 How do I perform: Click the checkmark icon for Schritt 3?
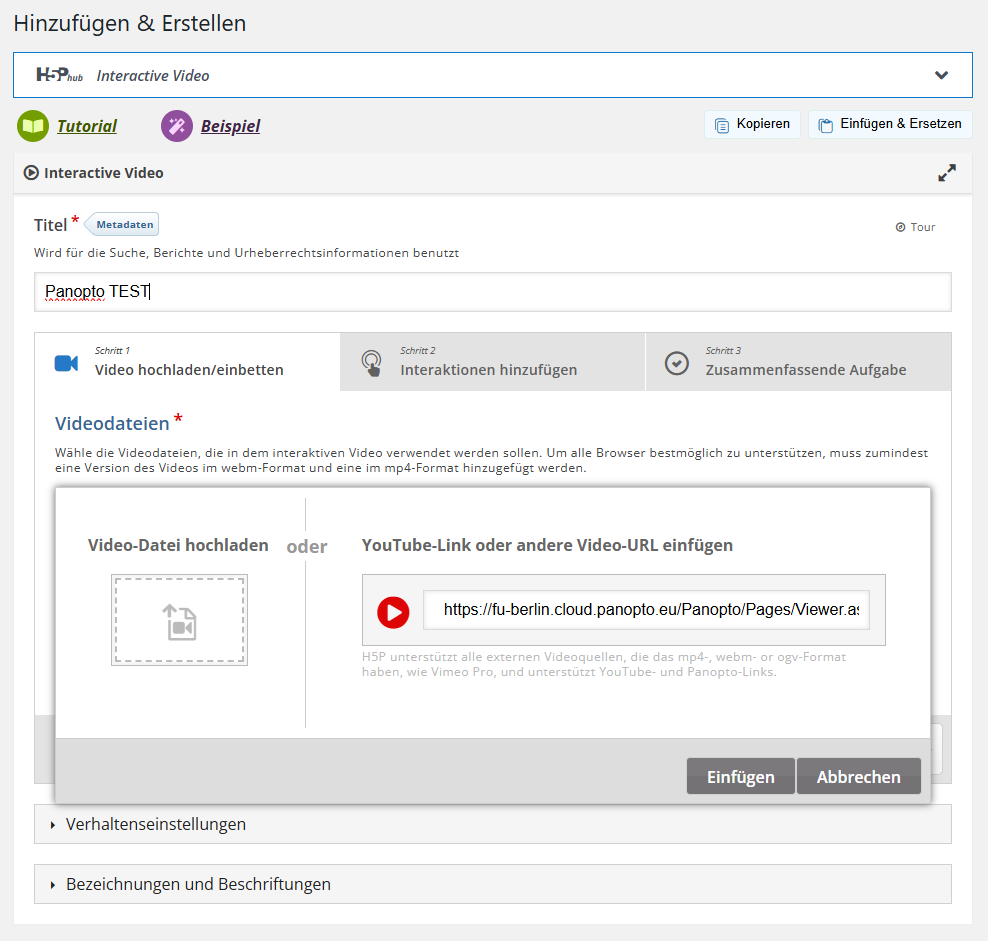pyautogui.click(x=677, y=363)
